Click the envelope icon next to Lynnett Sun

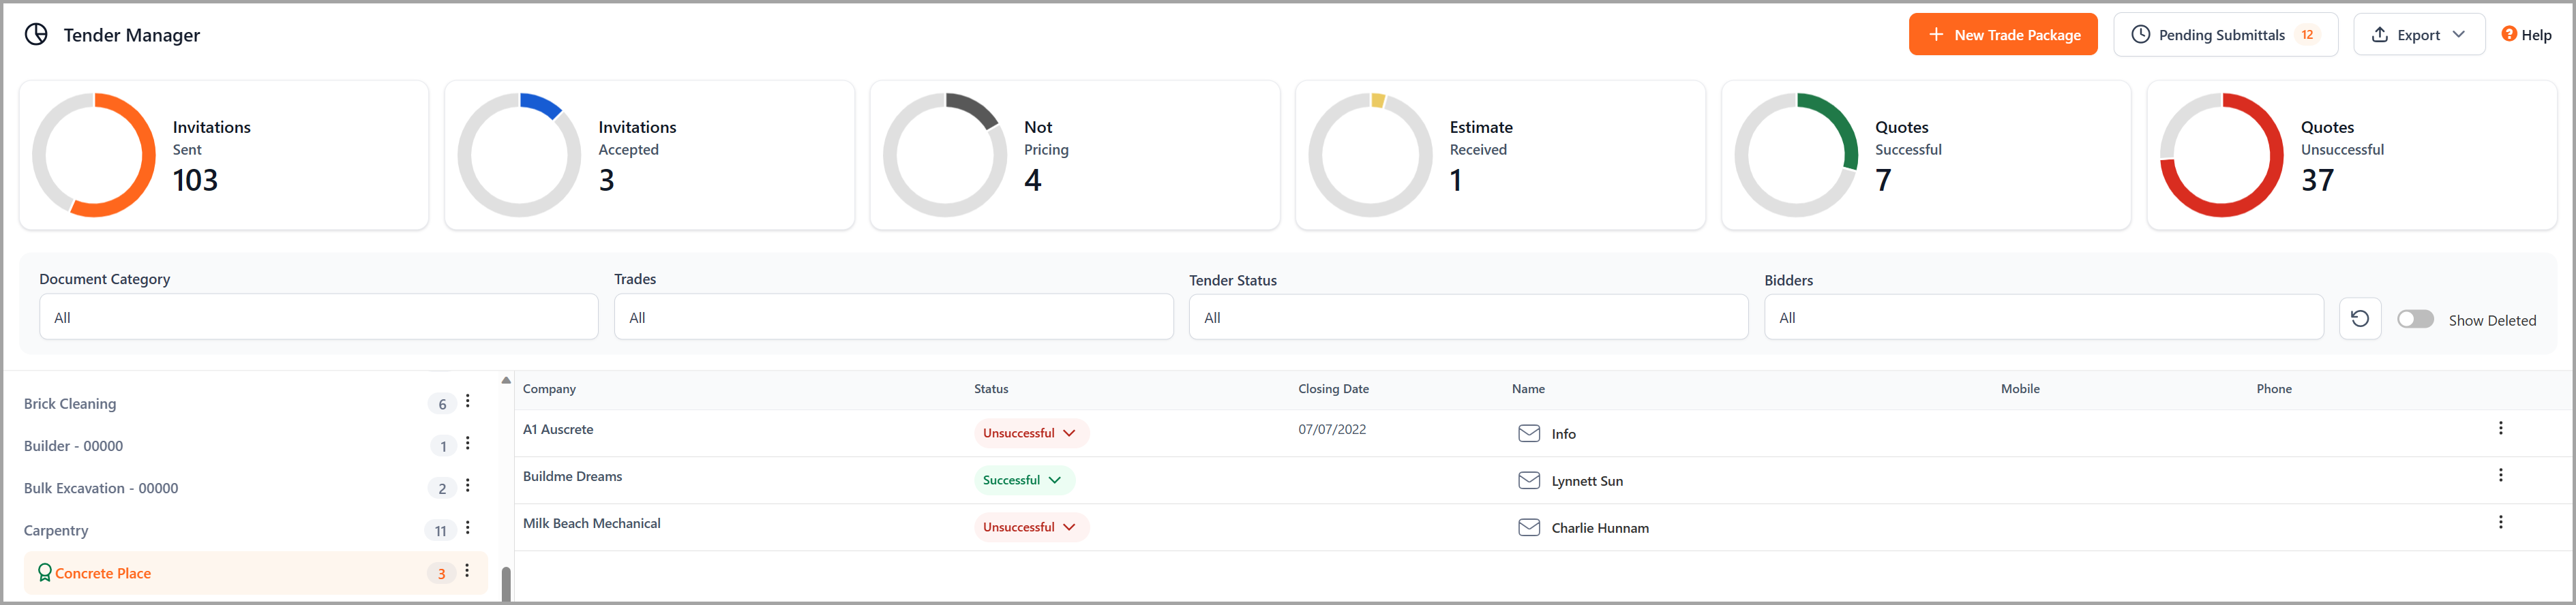tap(1529, 480)
